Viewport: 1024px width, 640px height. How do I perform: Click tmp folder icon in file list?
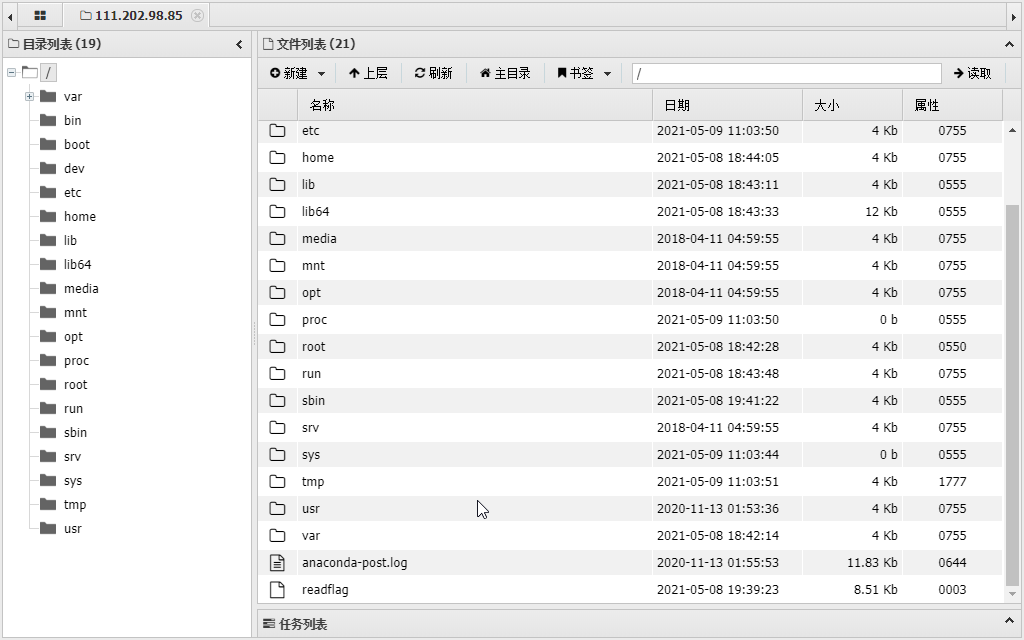click(x=278, y=482)
